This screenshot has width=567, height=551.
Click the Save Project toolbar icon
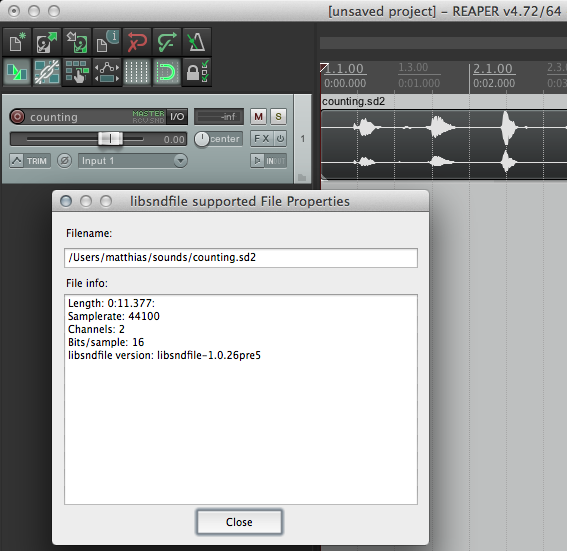77,42
